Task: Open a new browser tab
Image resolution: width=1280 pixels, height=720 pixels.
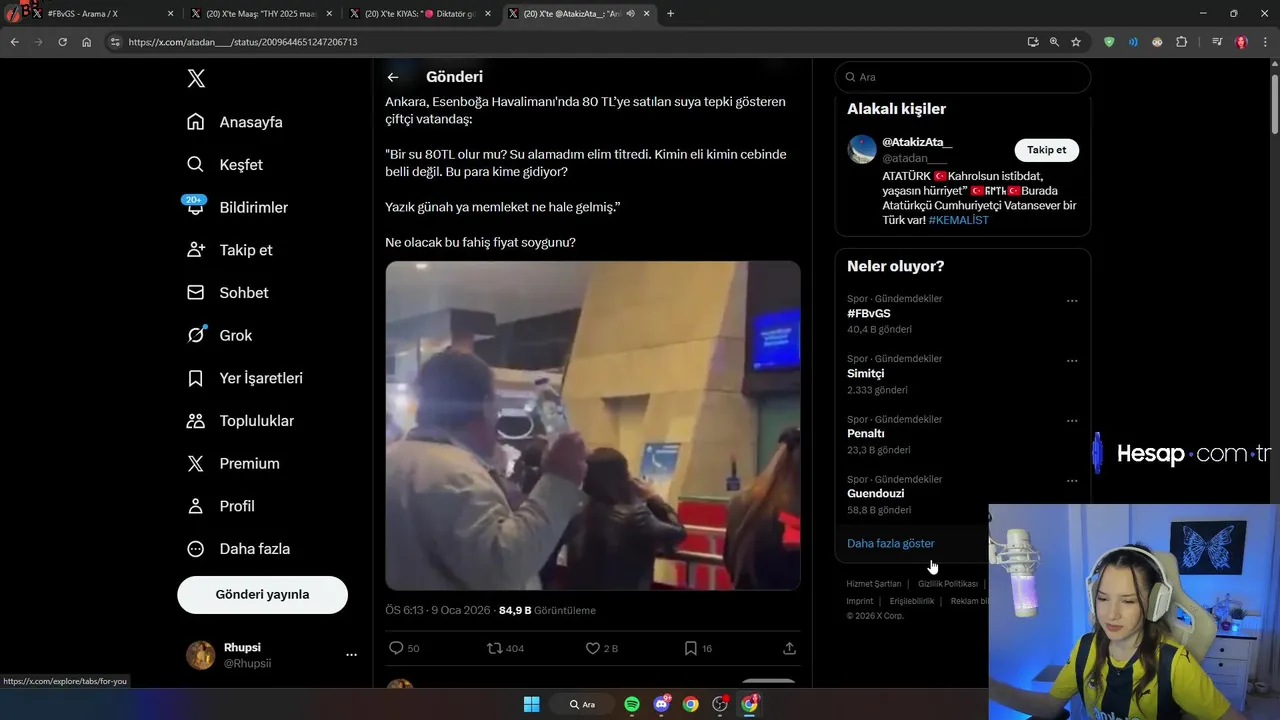Action: 670,14
